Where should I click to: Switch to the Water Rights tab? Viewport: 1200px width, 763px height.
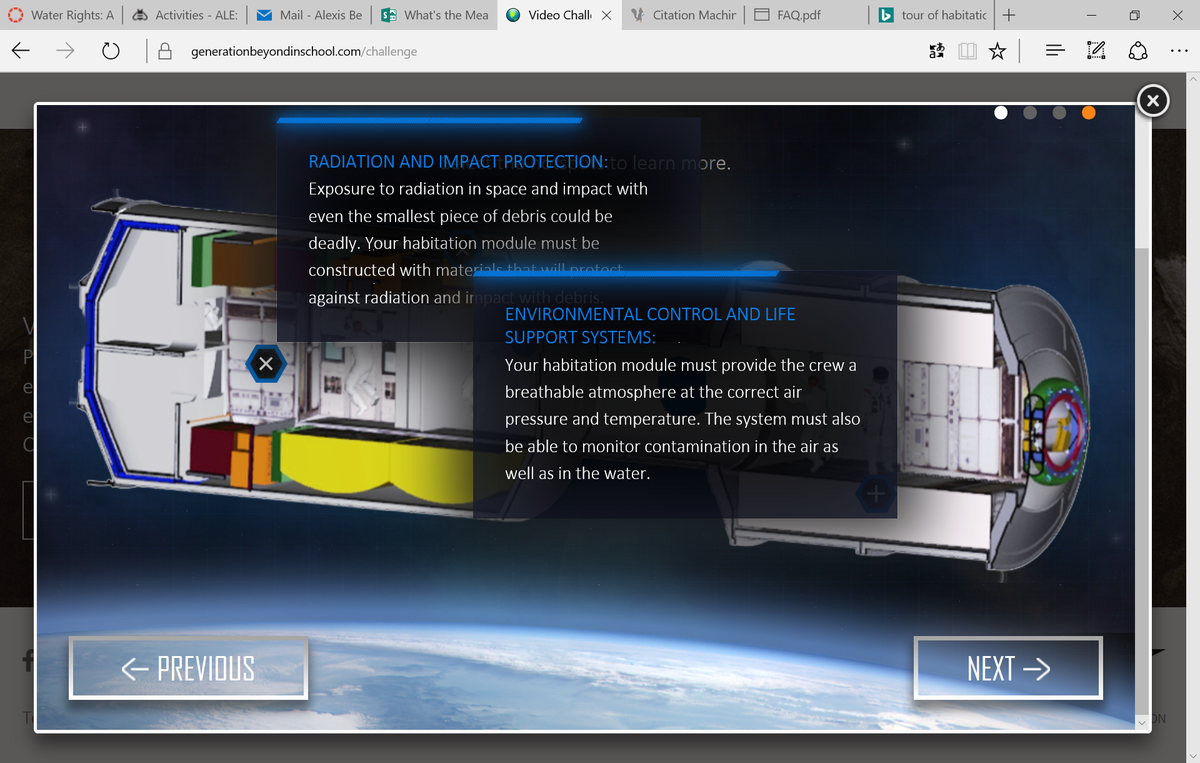point(61,15)
